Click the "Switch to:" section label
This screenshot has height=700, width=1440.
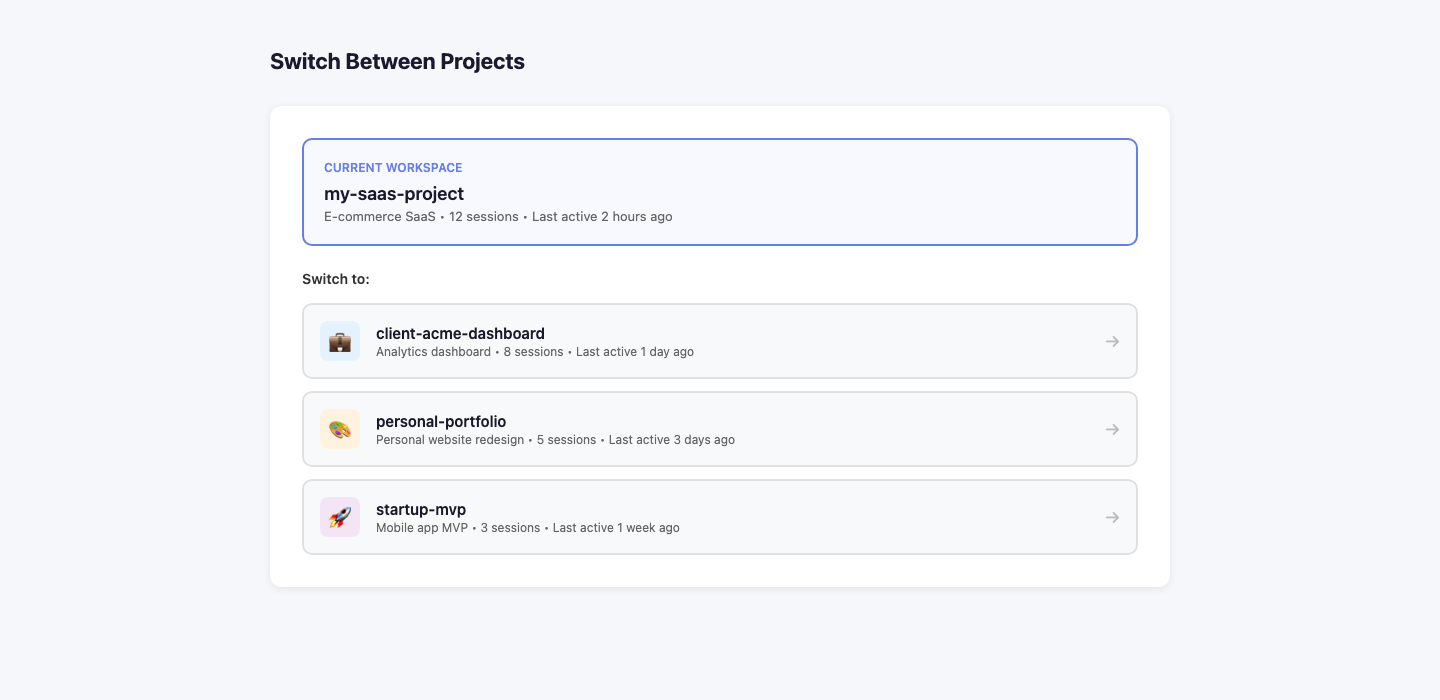tap(336, 279)
